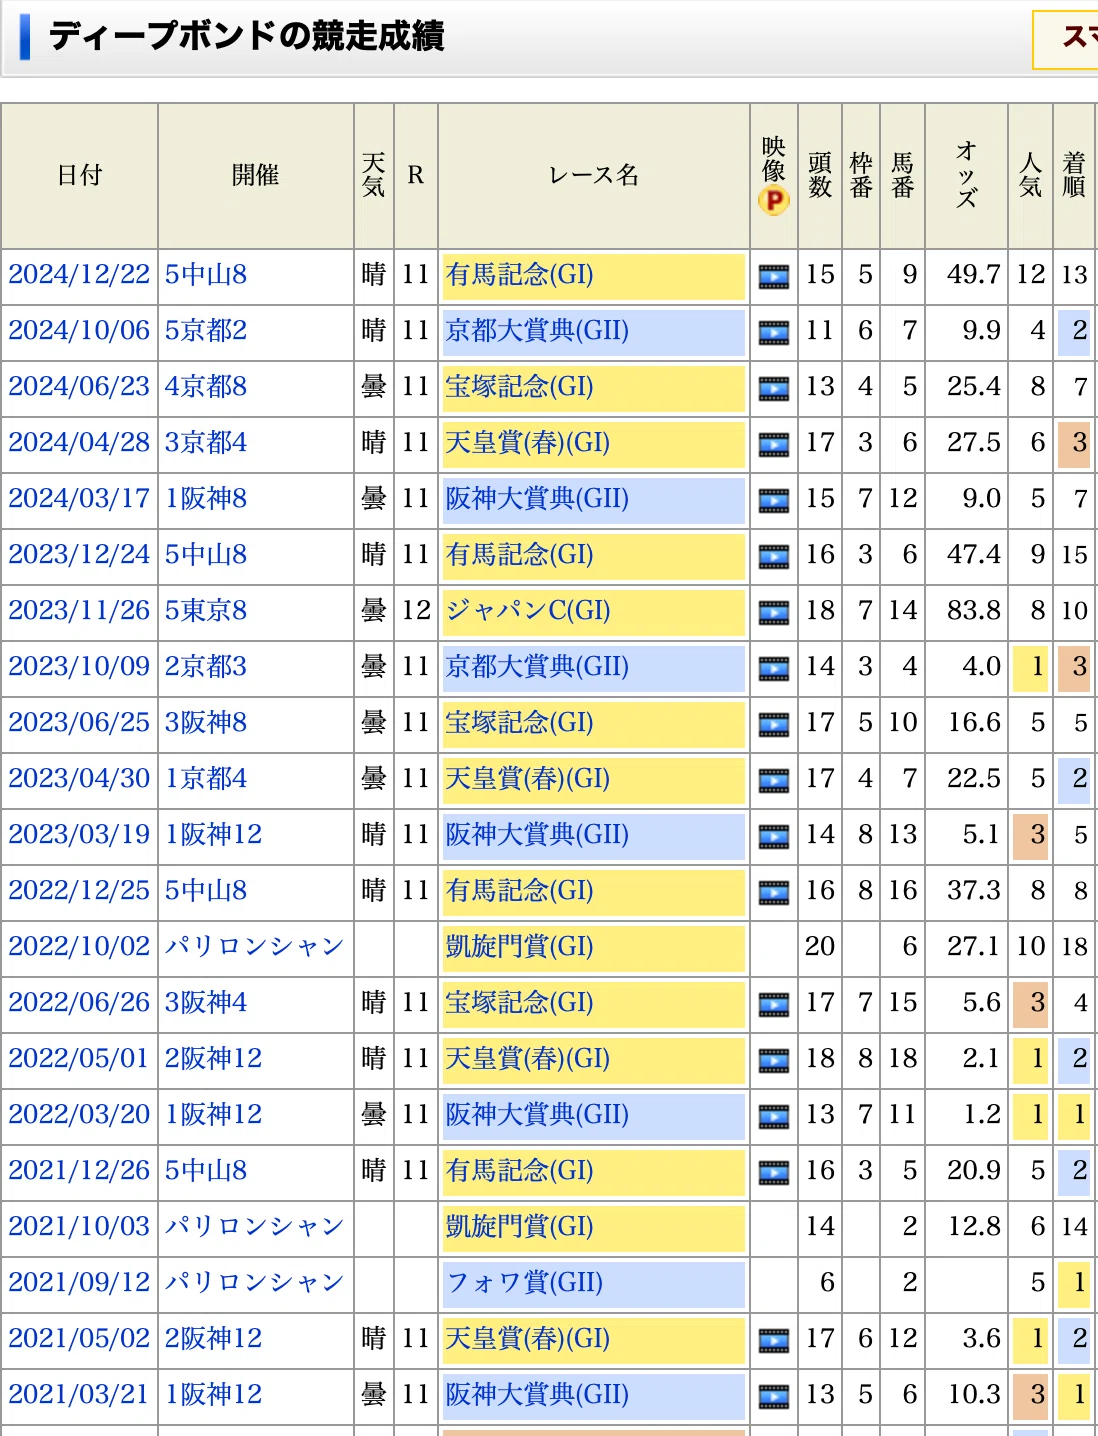Click the 開催 column header
This screenshot has height=1436, width=1098.
point(256,176)
